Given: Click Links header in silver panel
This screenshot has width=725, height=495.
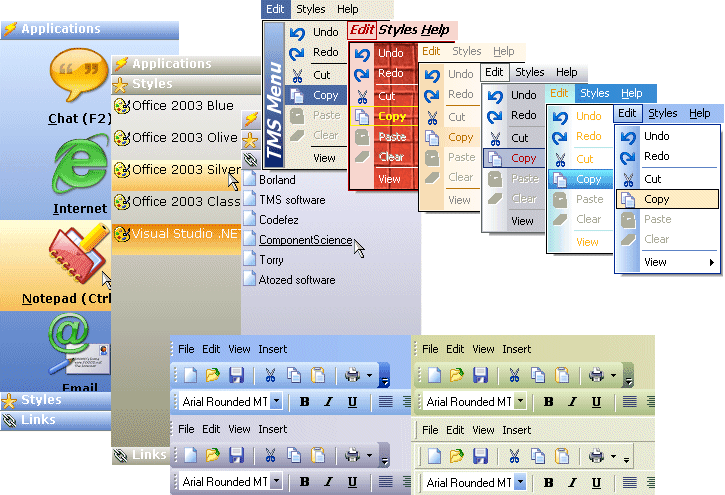Looking at the screenshot, I should point(141,455).
